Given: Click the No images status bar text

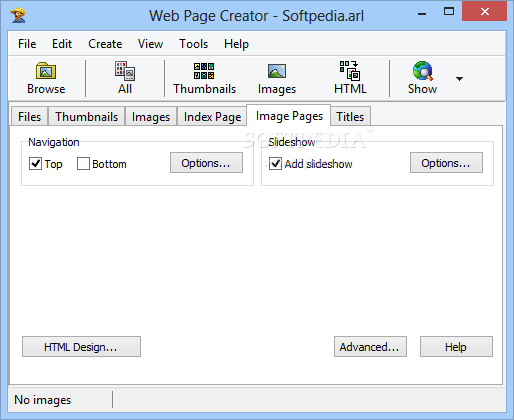Looking at the screenshot, I should [43, 400].
